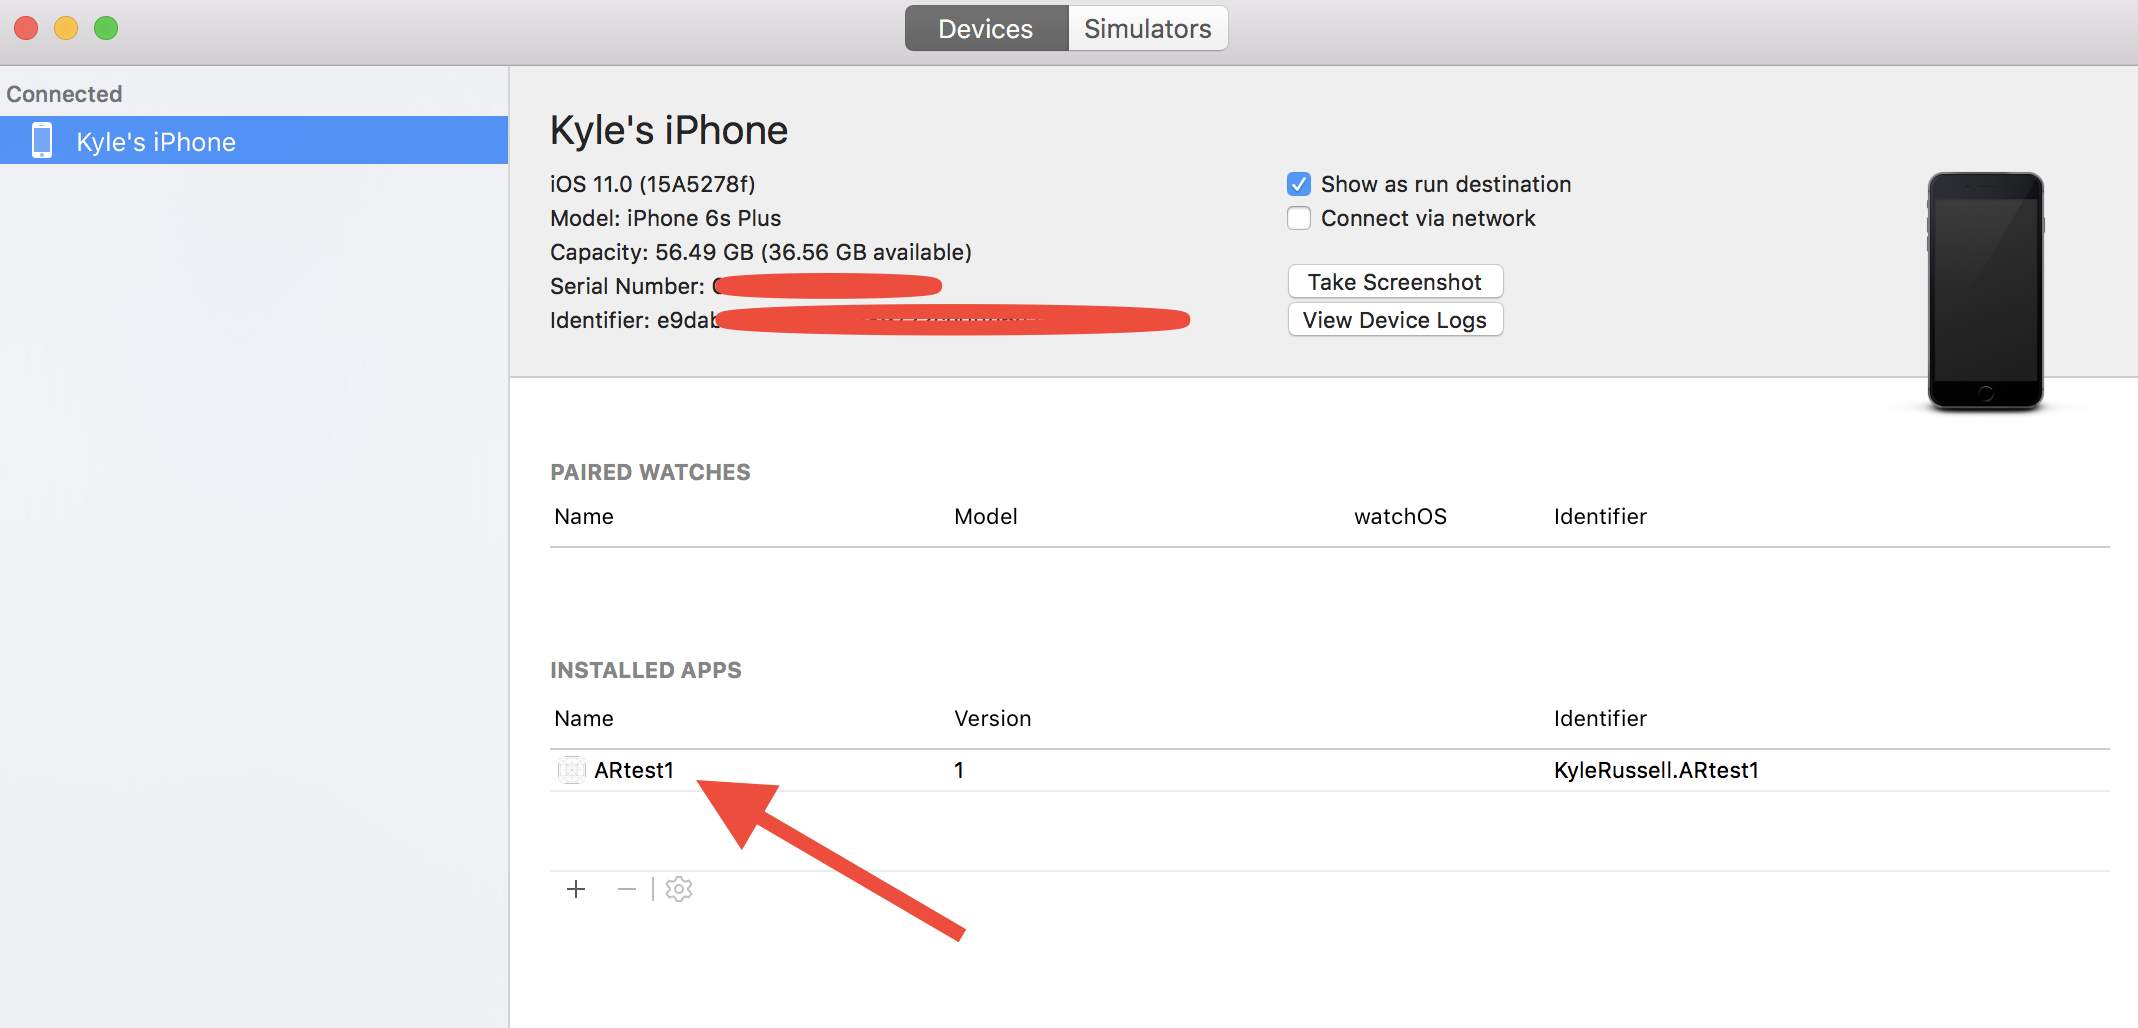Click the Paired Watches Name column header

tap(584, 516)
